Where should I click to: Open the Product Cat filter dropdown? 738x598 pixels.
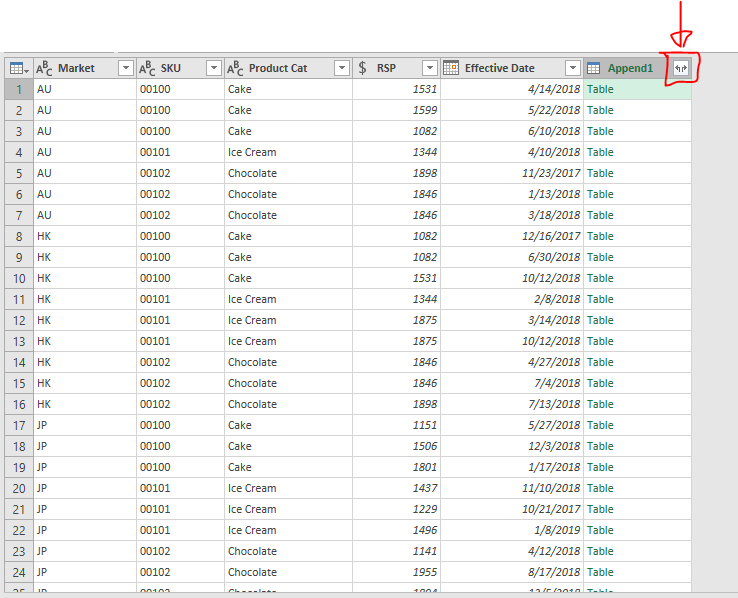pos(341,68)
